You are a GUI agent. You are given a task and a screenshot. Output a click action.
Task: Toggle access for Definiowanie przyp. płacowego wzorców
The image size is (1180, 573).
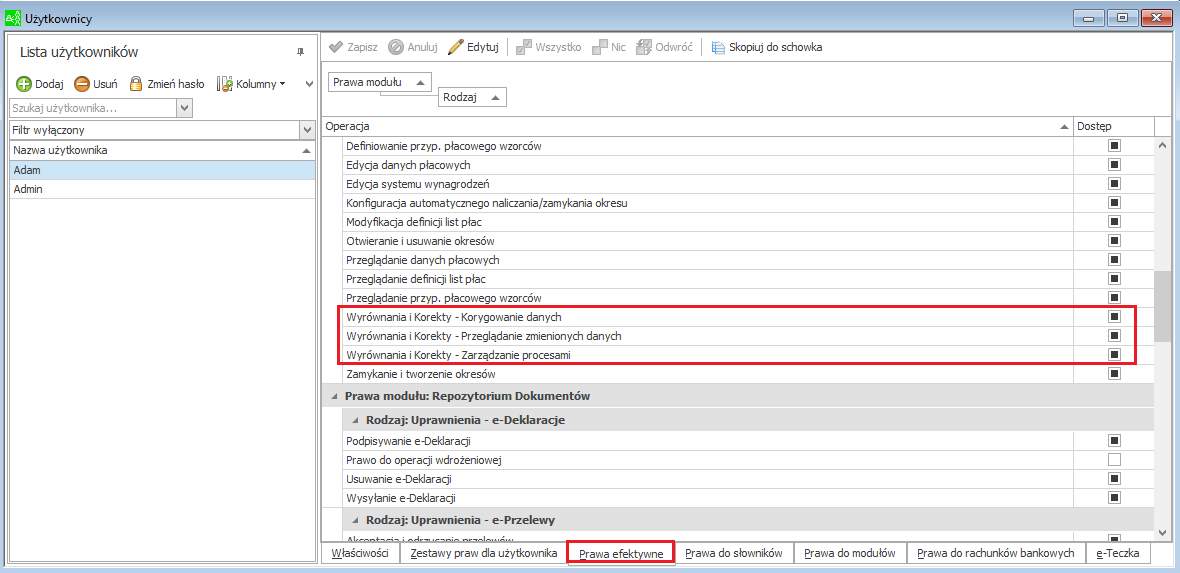1115,145
